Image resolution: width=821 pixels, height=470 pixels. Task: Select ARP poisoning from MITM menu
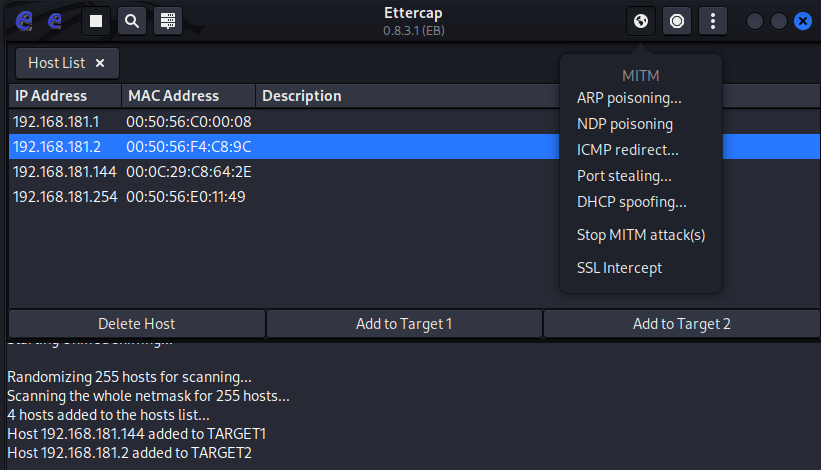coord(629,98)
